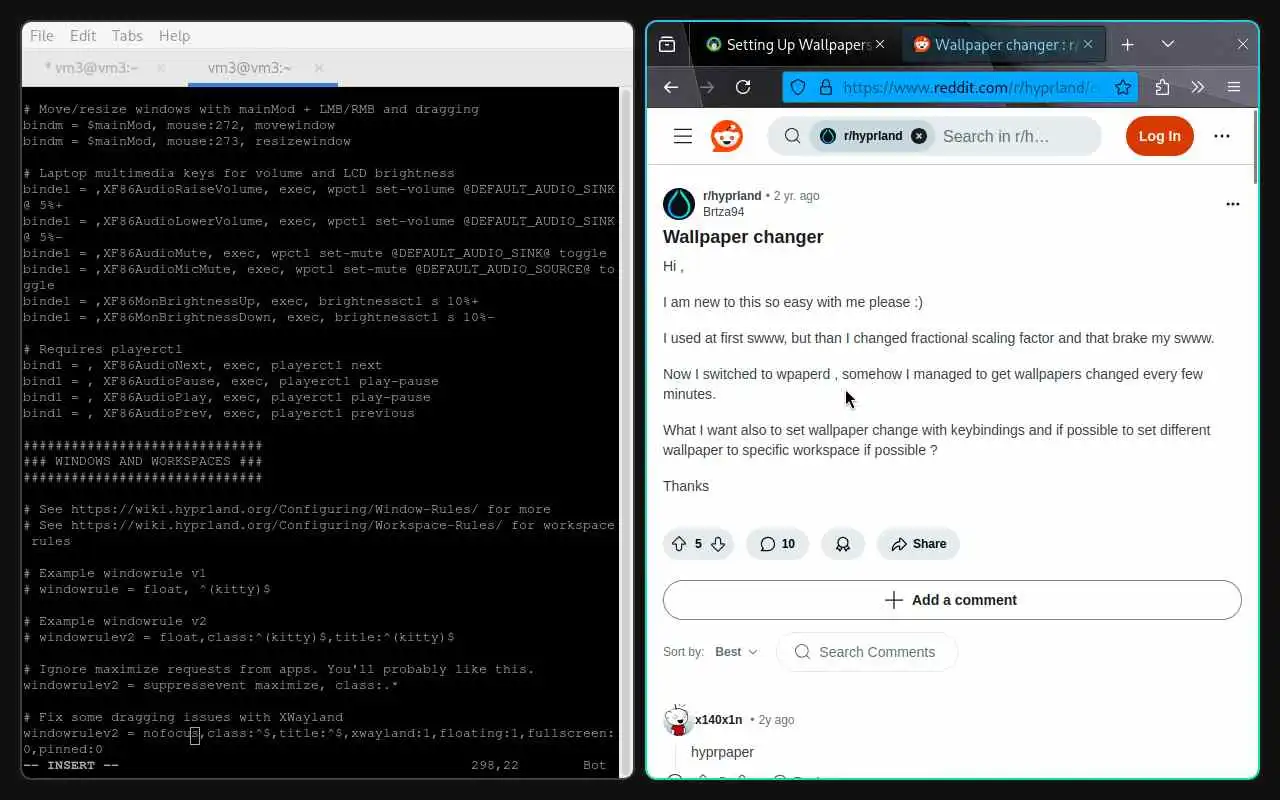
Task: Go back in the browser
Action: (671, 87)
